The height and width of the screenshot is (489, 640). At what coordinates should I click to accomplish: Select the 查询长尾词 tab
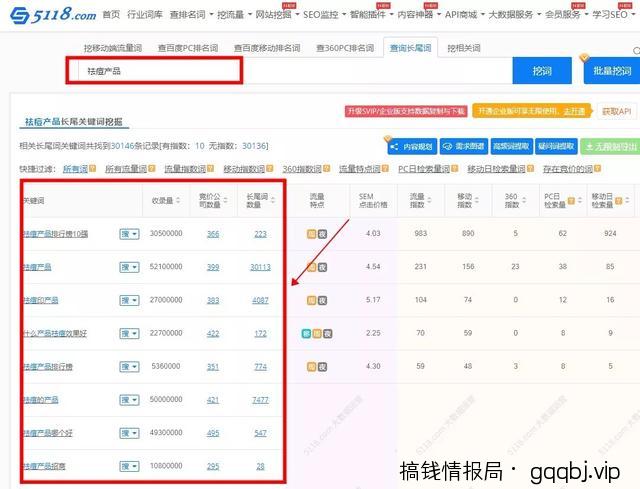tap(411, 48)
